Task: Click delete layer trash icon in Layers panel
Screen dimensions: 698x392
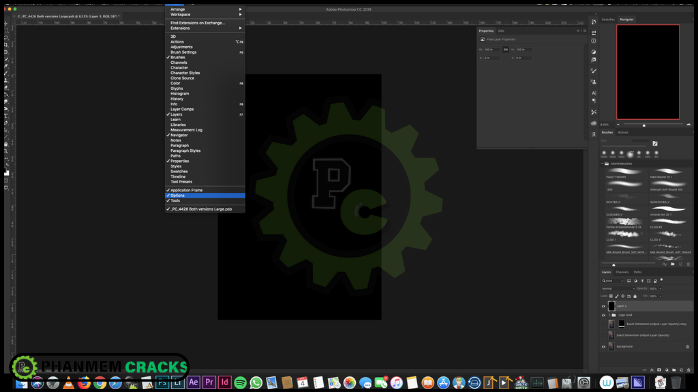Action: tap(688, 370)
